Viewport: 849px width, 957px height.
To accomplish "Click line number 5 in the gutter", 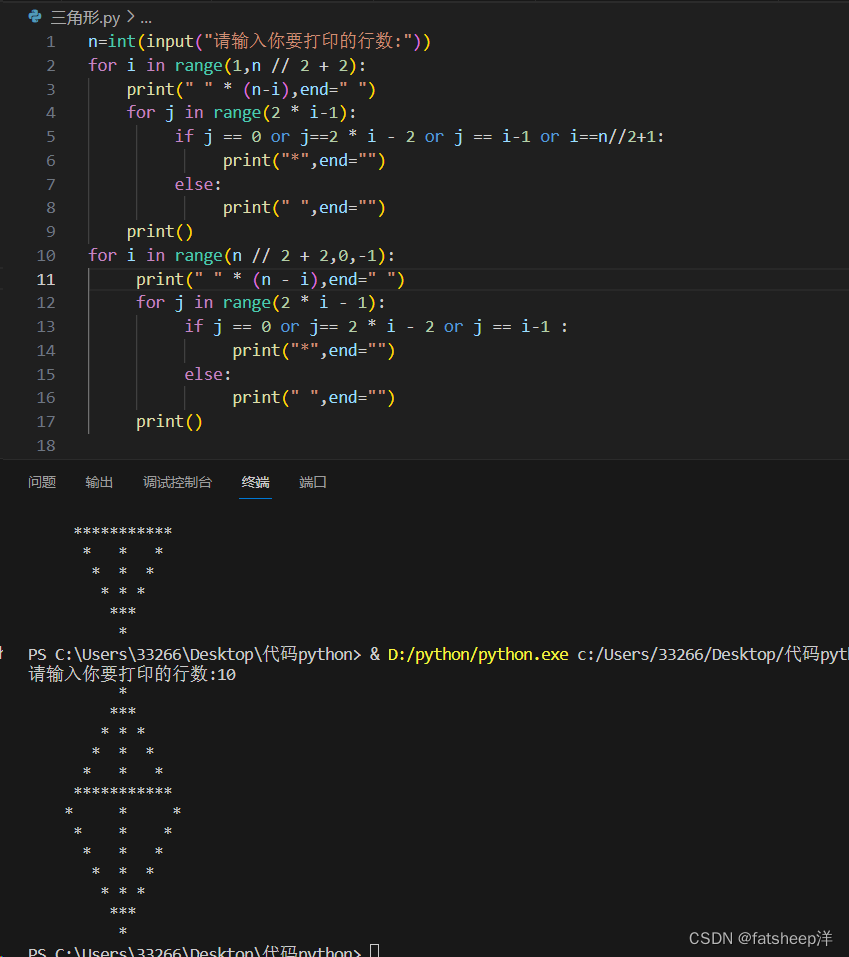I will pos(51,137).
